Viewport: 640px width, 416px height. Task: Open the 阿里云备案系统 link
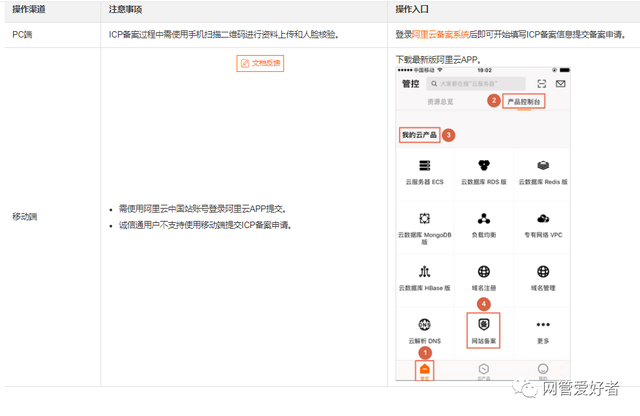[440, 35]
